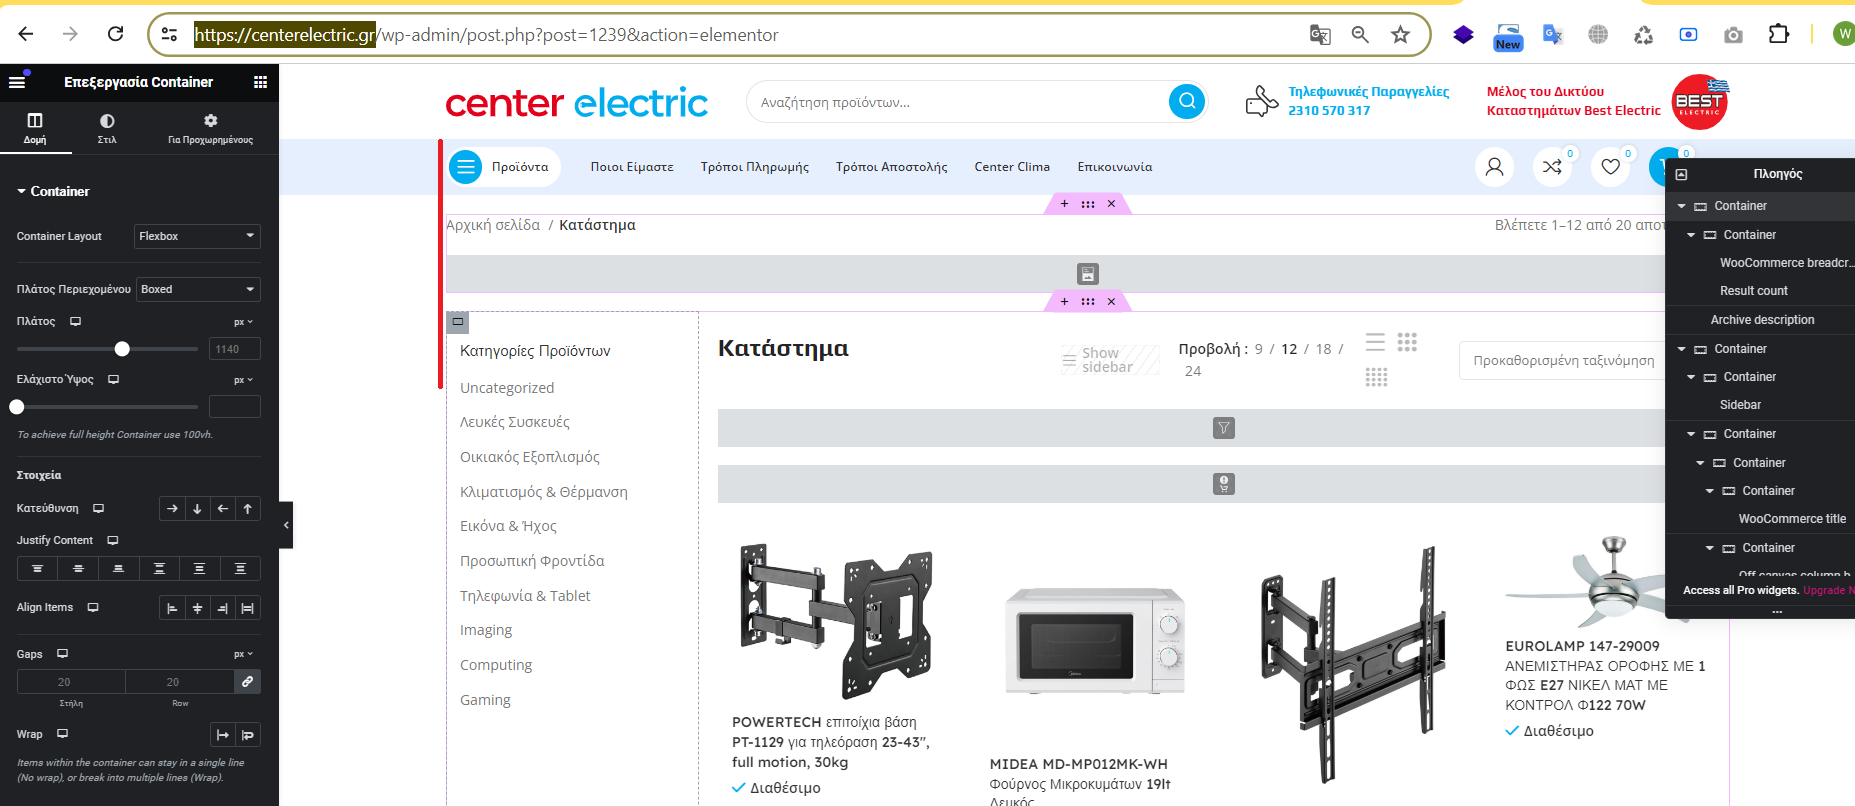Select WooCommerce title in the navigator

pyautogui.click(x=1792, y=519)
